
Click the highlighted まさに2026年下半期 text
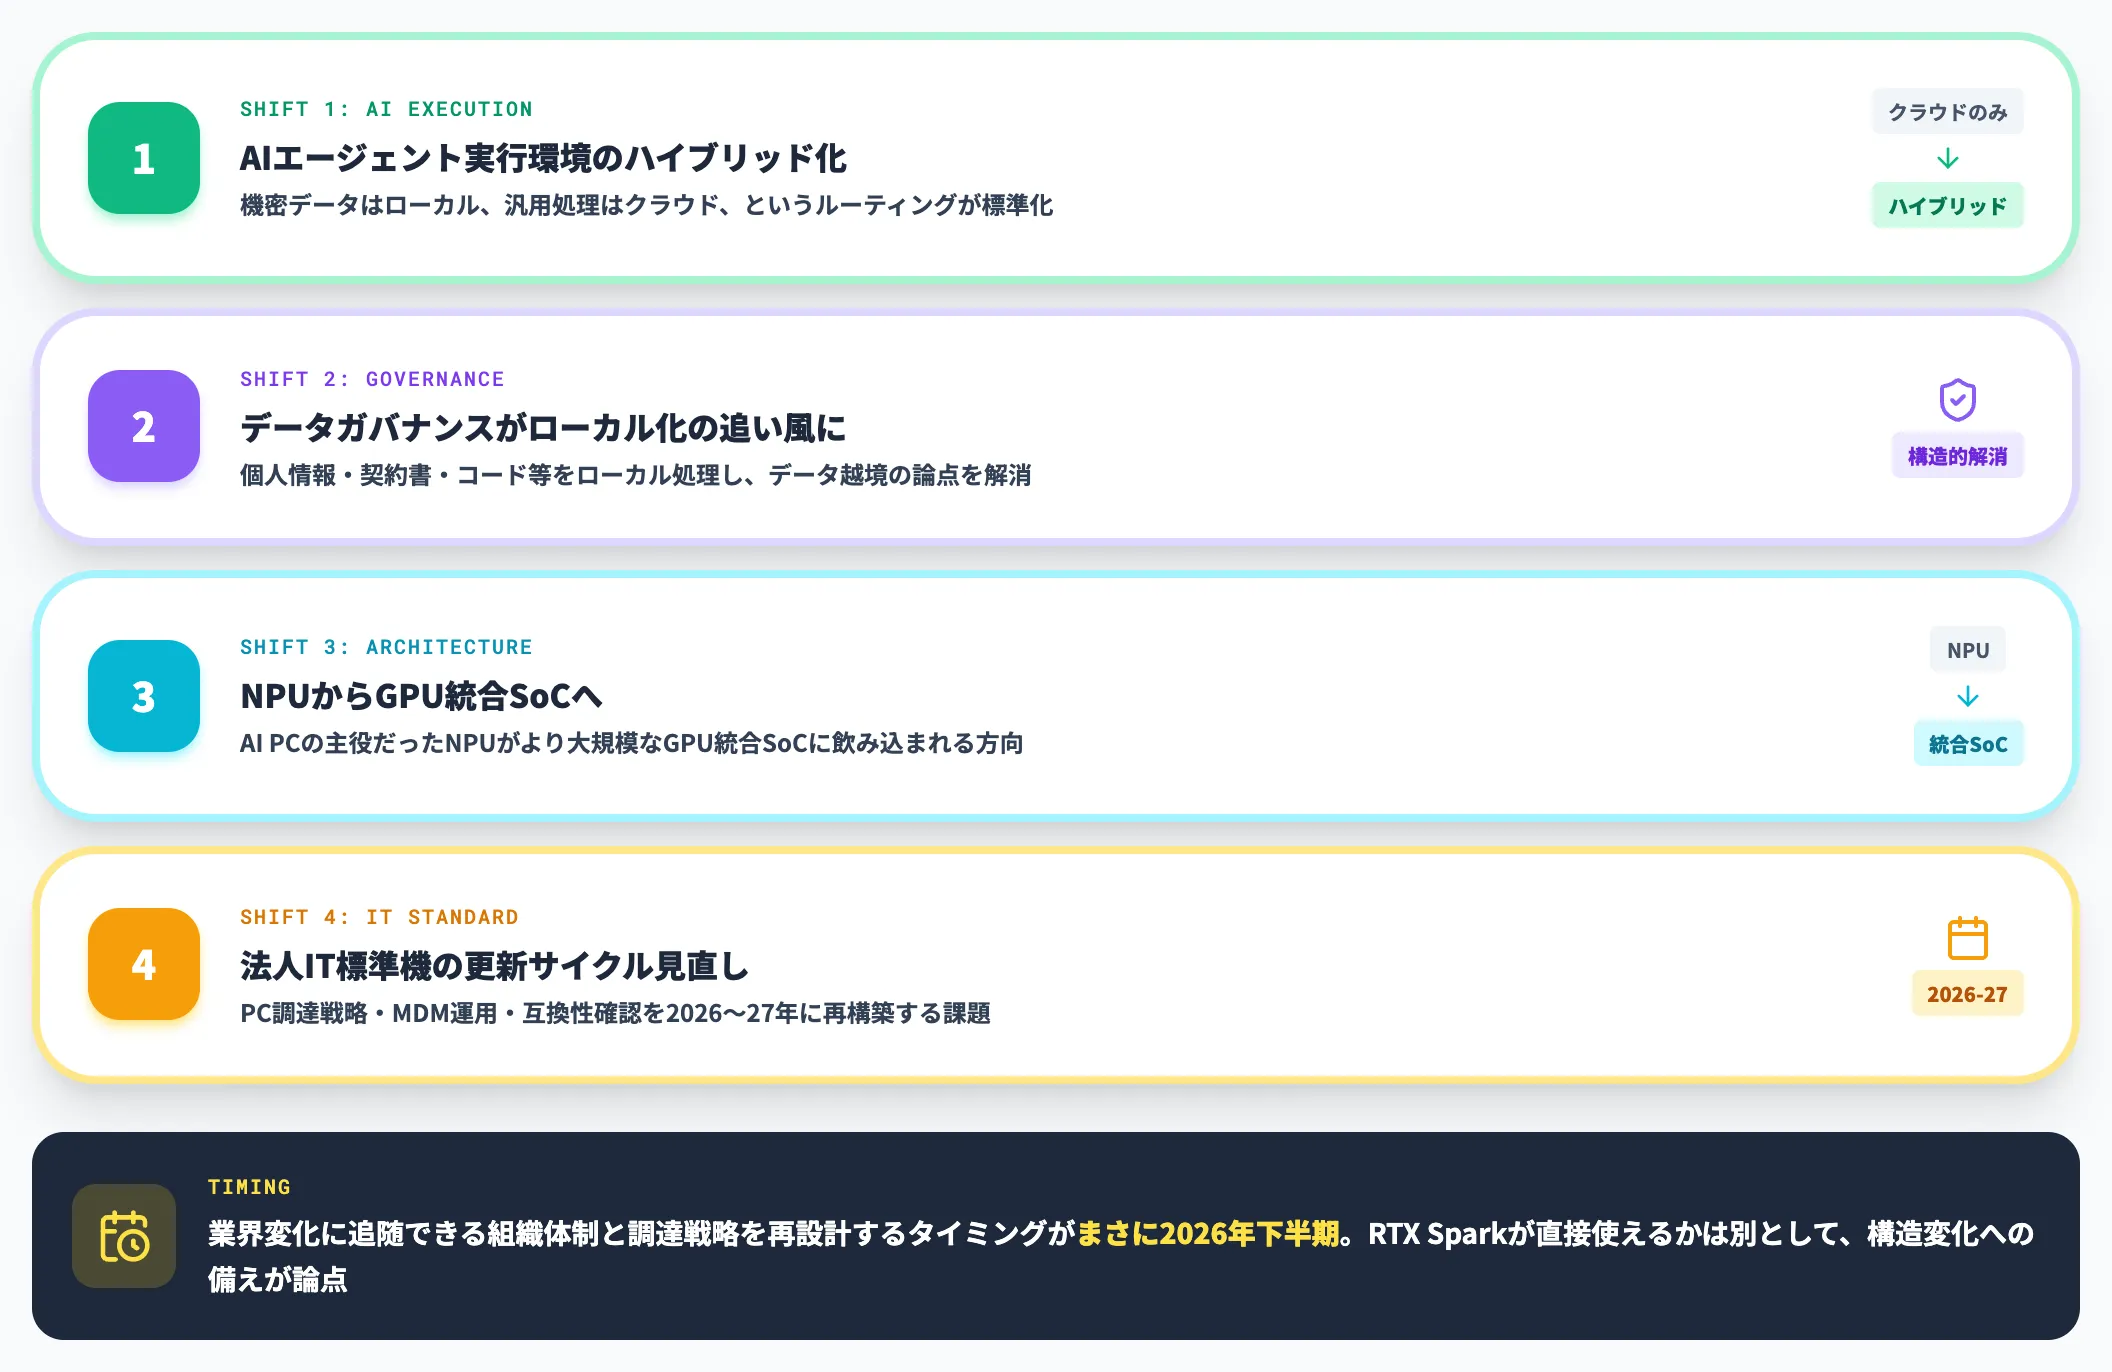(1207, 1233)
